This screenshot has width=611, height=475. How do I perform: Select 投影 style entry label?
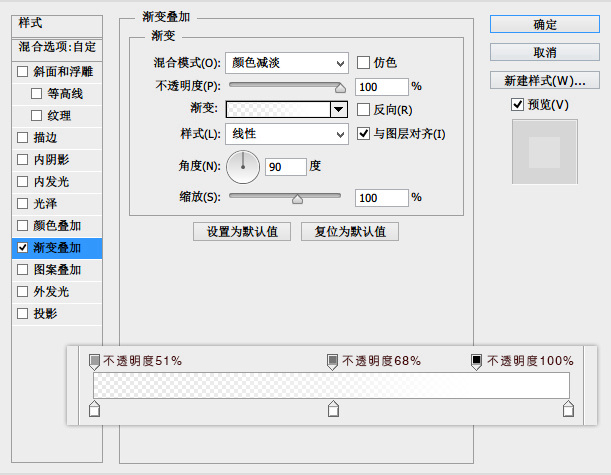[45, 314]
